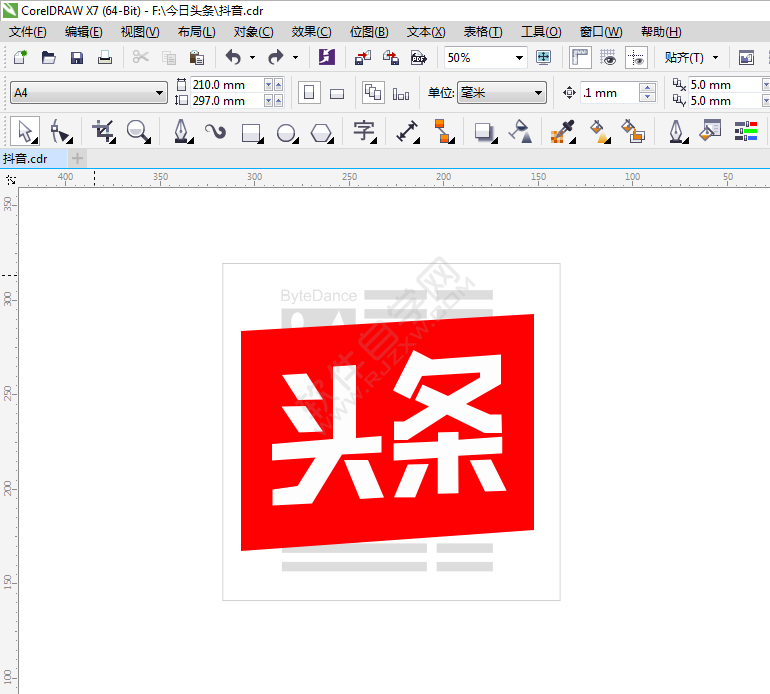Expand the undo history arrow
Image resolution: width=770 pixels, height=694 pixels.
(252, 57)
